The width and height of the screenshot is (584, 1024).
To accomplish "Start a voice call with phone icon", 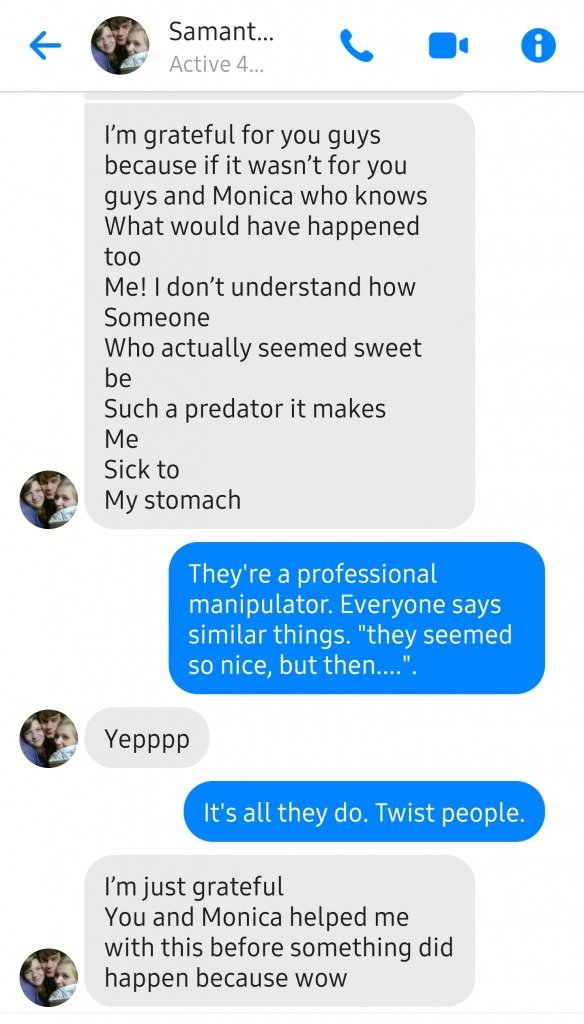I will pos(356,46).
